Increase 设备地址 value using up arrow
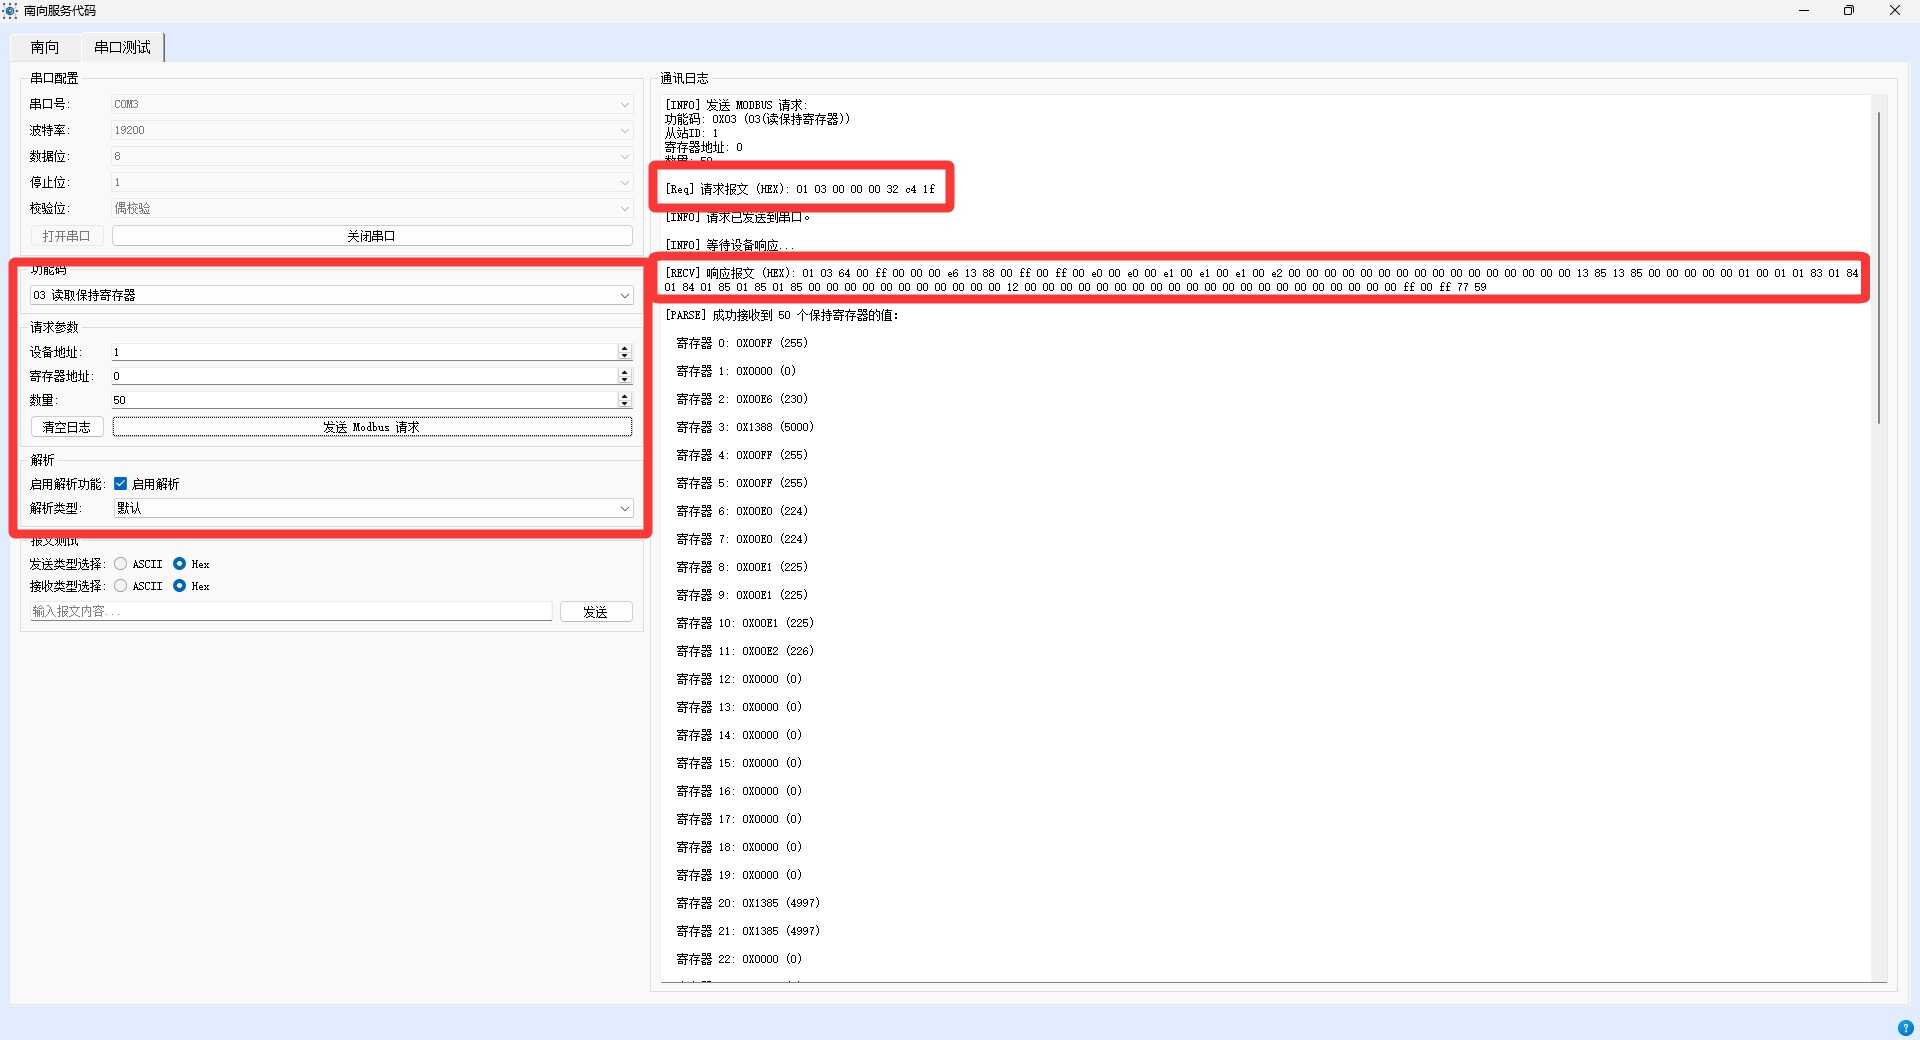Image resolution: width=1920 pixels, height=1040 pixels. (x=624, y=348)
